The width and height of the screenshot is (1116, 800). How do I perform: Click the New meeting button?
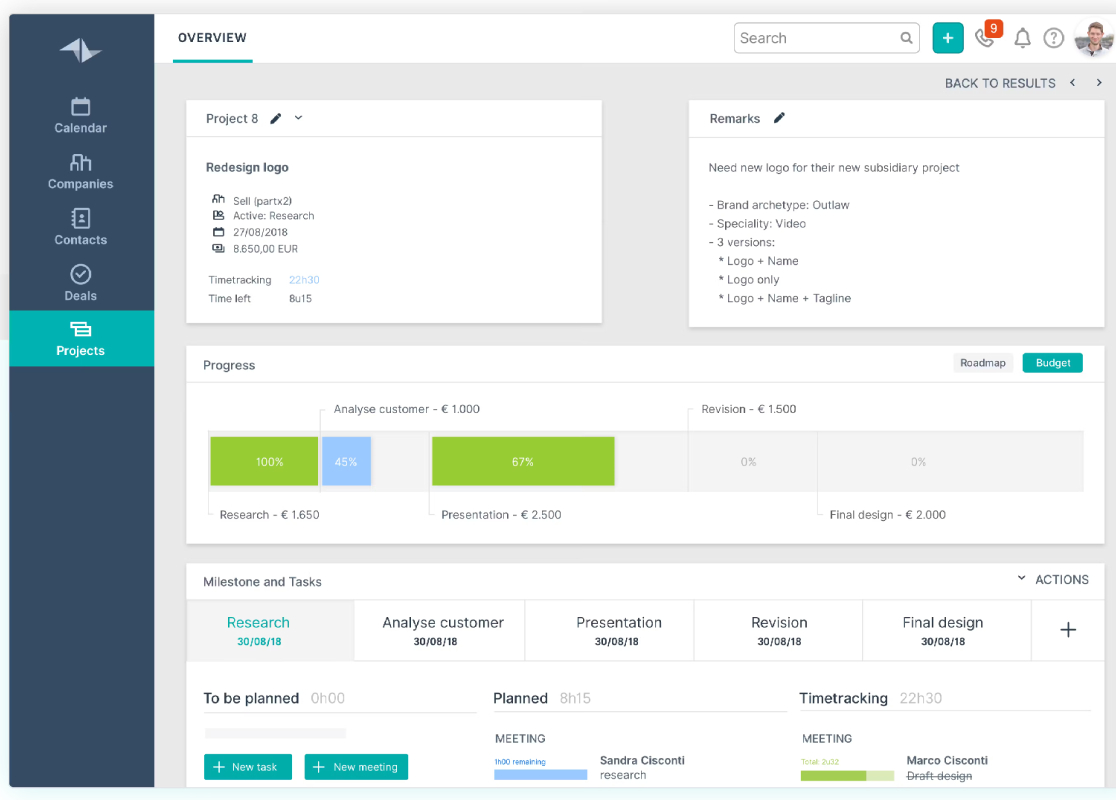tap(356, 767)
